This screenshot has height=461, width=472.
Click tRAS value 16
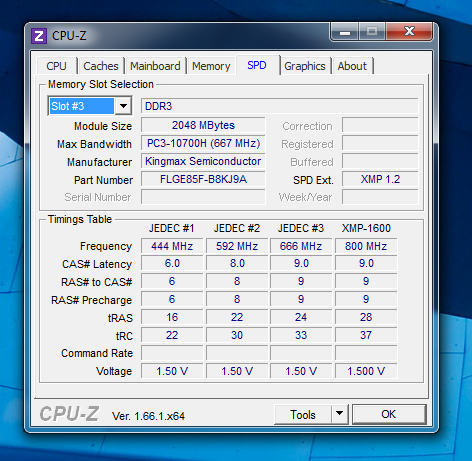[x=172, y=317]
